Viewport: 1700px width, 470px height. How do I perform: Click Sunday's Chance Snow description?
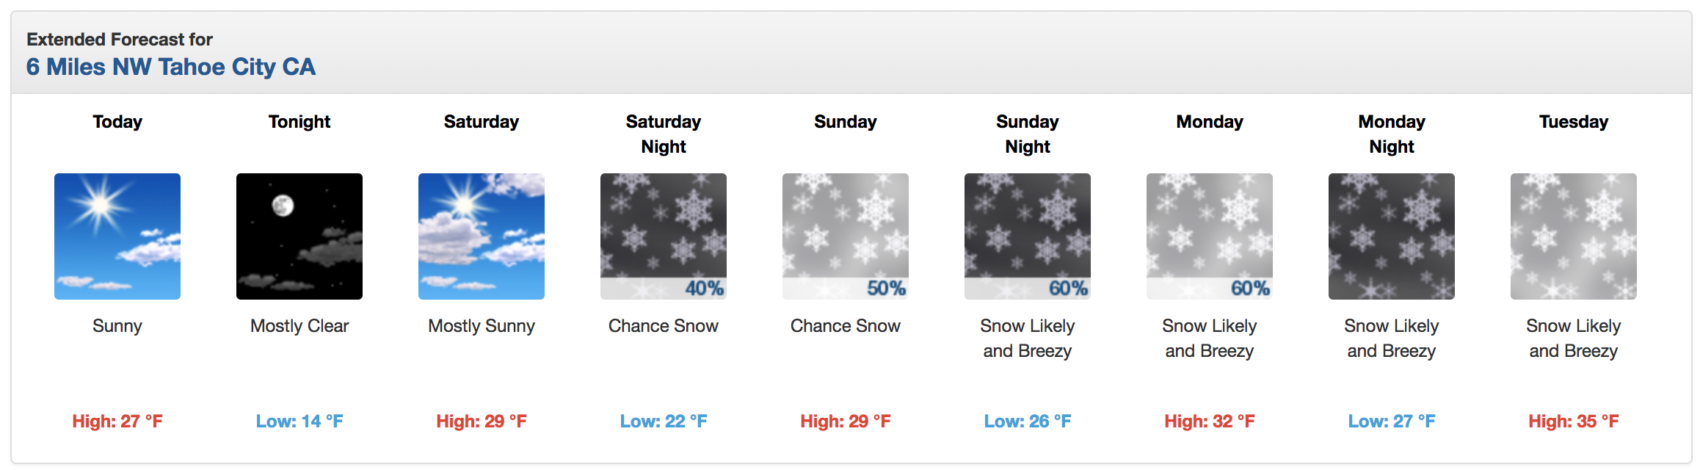pos(845,326)
